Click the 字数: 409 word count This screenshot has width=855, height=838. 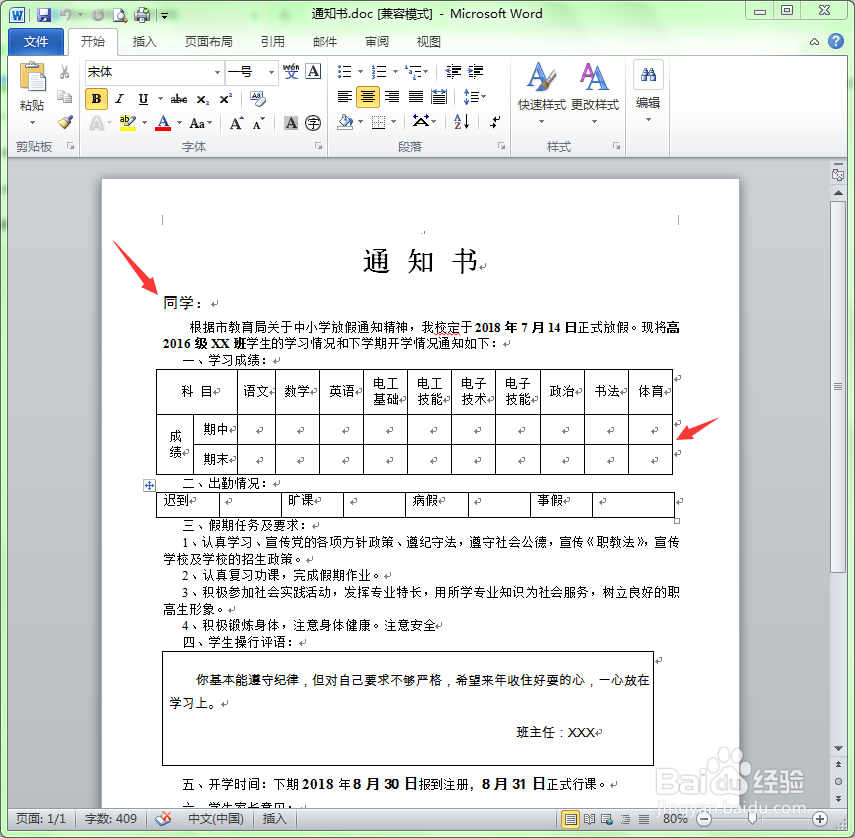[x=111, y=818]
